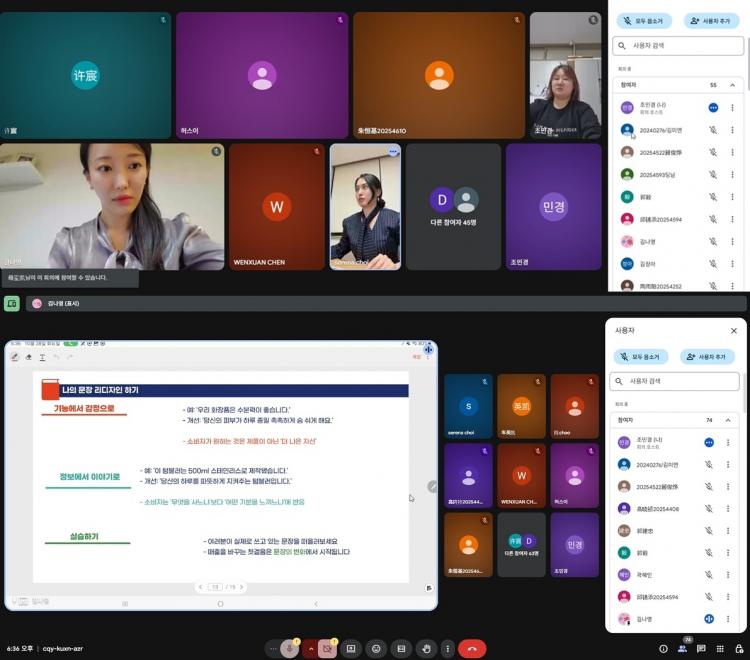Image resolution: width=750 pixels, height=660 pixels.
Task: Close the 사용자 side panel
Action: [733, 330]
